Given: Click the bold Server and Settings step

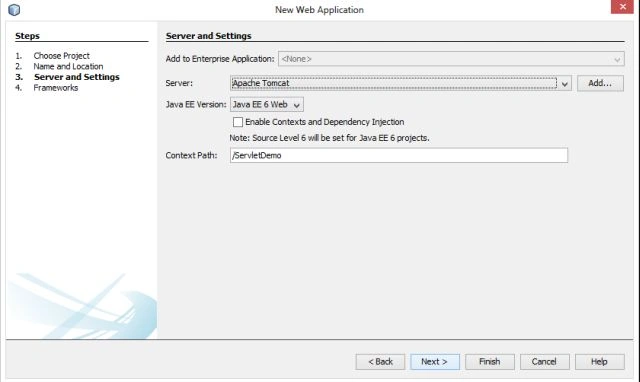Looking at the screenshot, I should 77,77.
